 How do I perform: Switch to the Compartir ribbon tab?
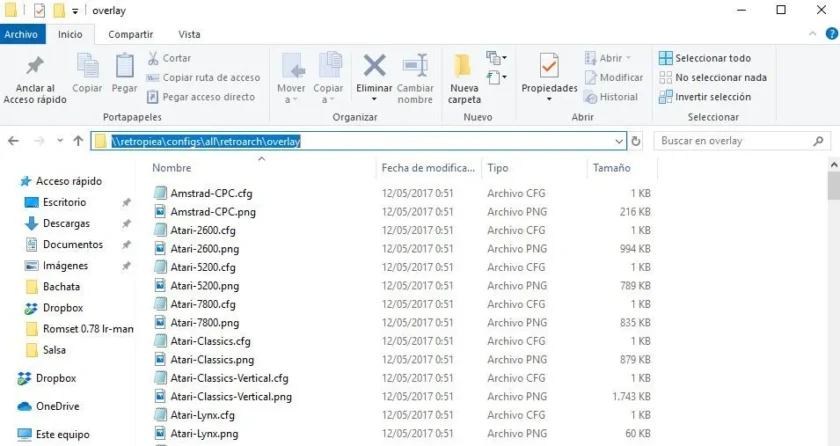click(131, 34)
